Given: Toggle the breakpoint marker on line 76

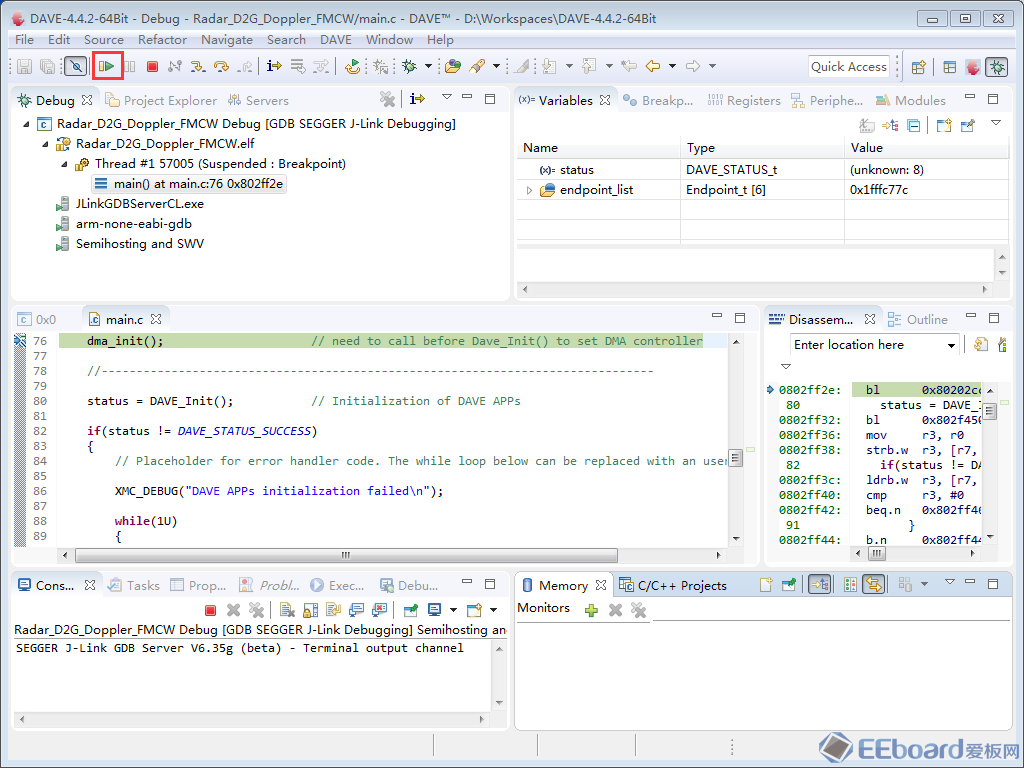Looking at the screenshot, I should coord(20,341).
